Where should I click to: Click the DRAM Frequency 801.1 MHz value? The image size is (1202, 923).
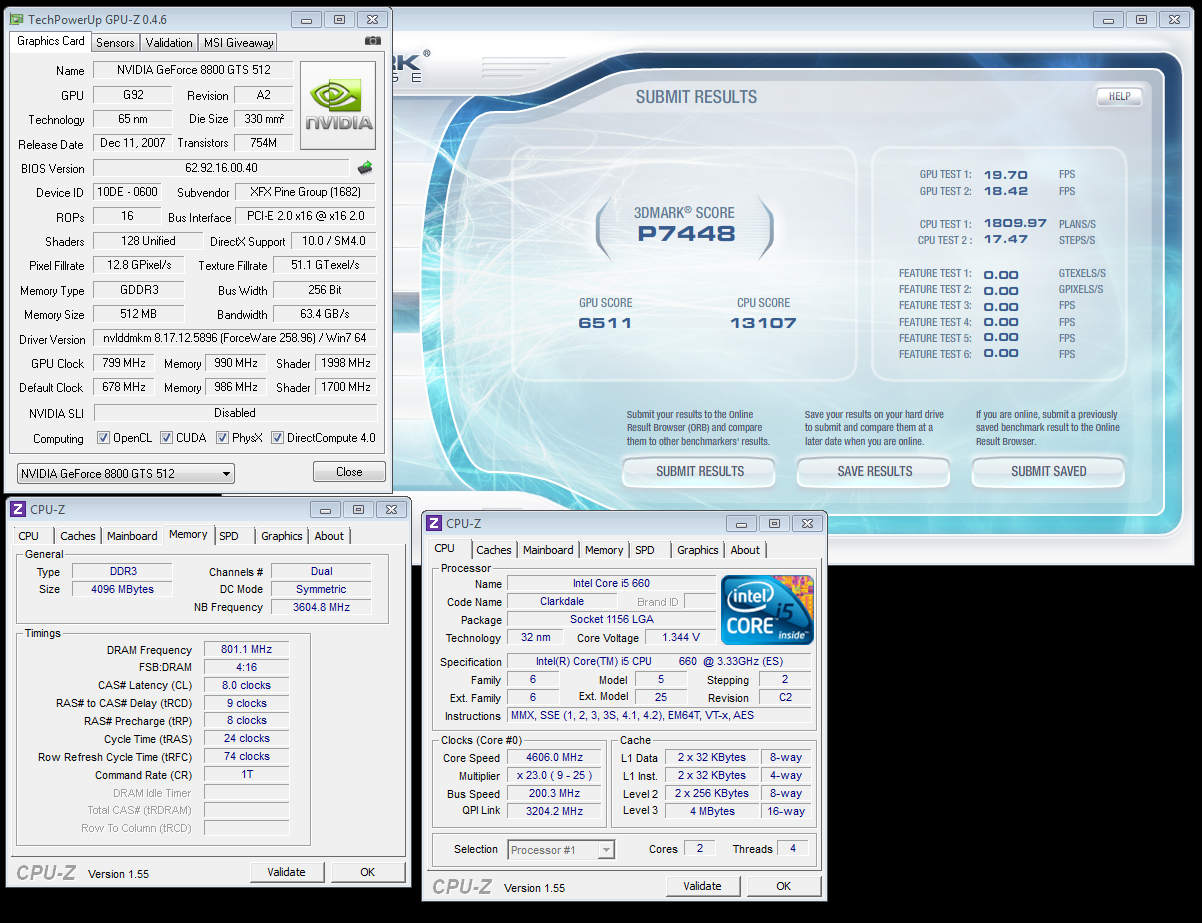coord(246,650)
